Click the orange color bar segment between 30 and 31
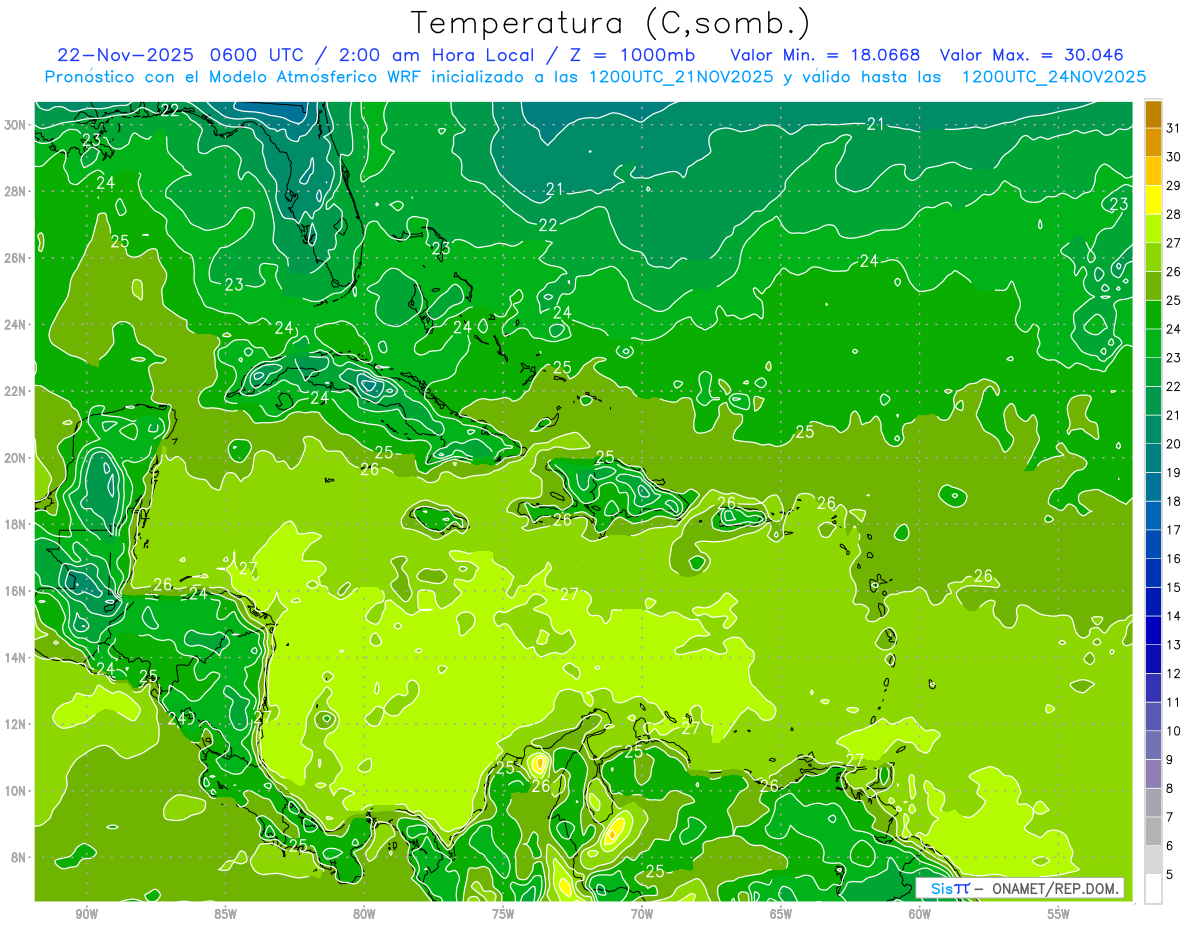 (1154, 142)
